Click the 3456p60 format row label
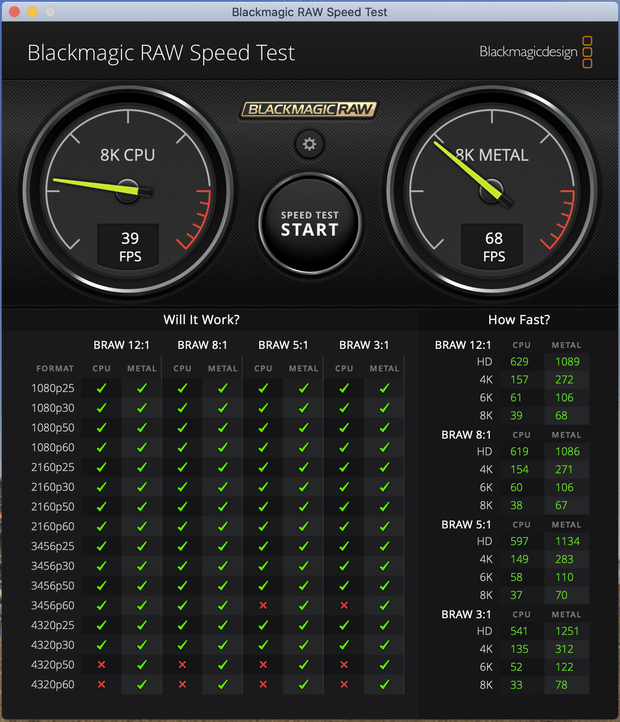The width and height of the screenshot is (620, 722). [x=53, y=605]
